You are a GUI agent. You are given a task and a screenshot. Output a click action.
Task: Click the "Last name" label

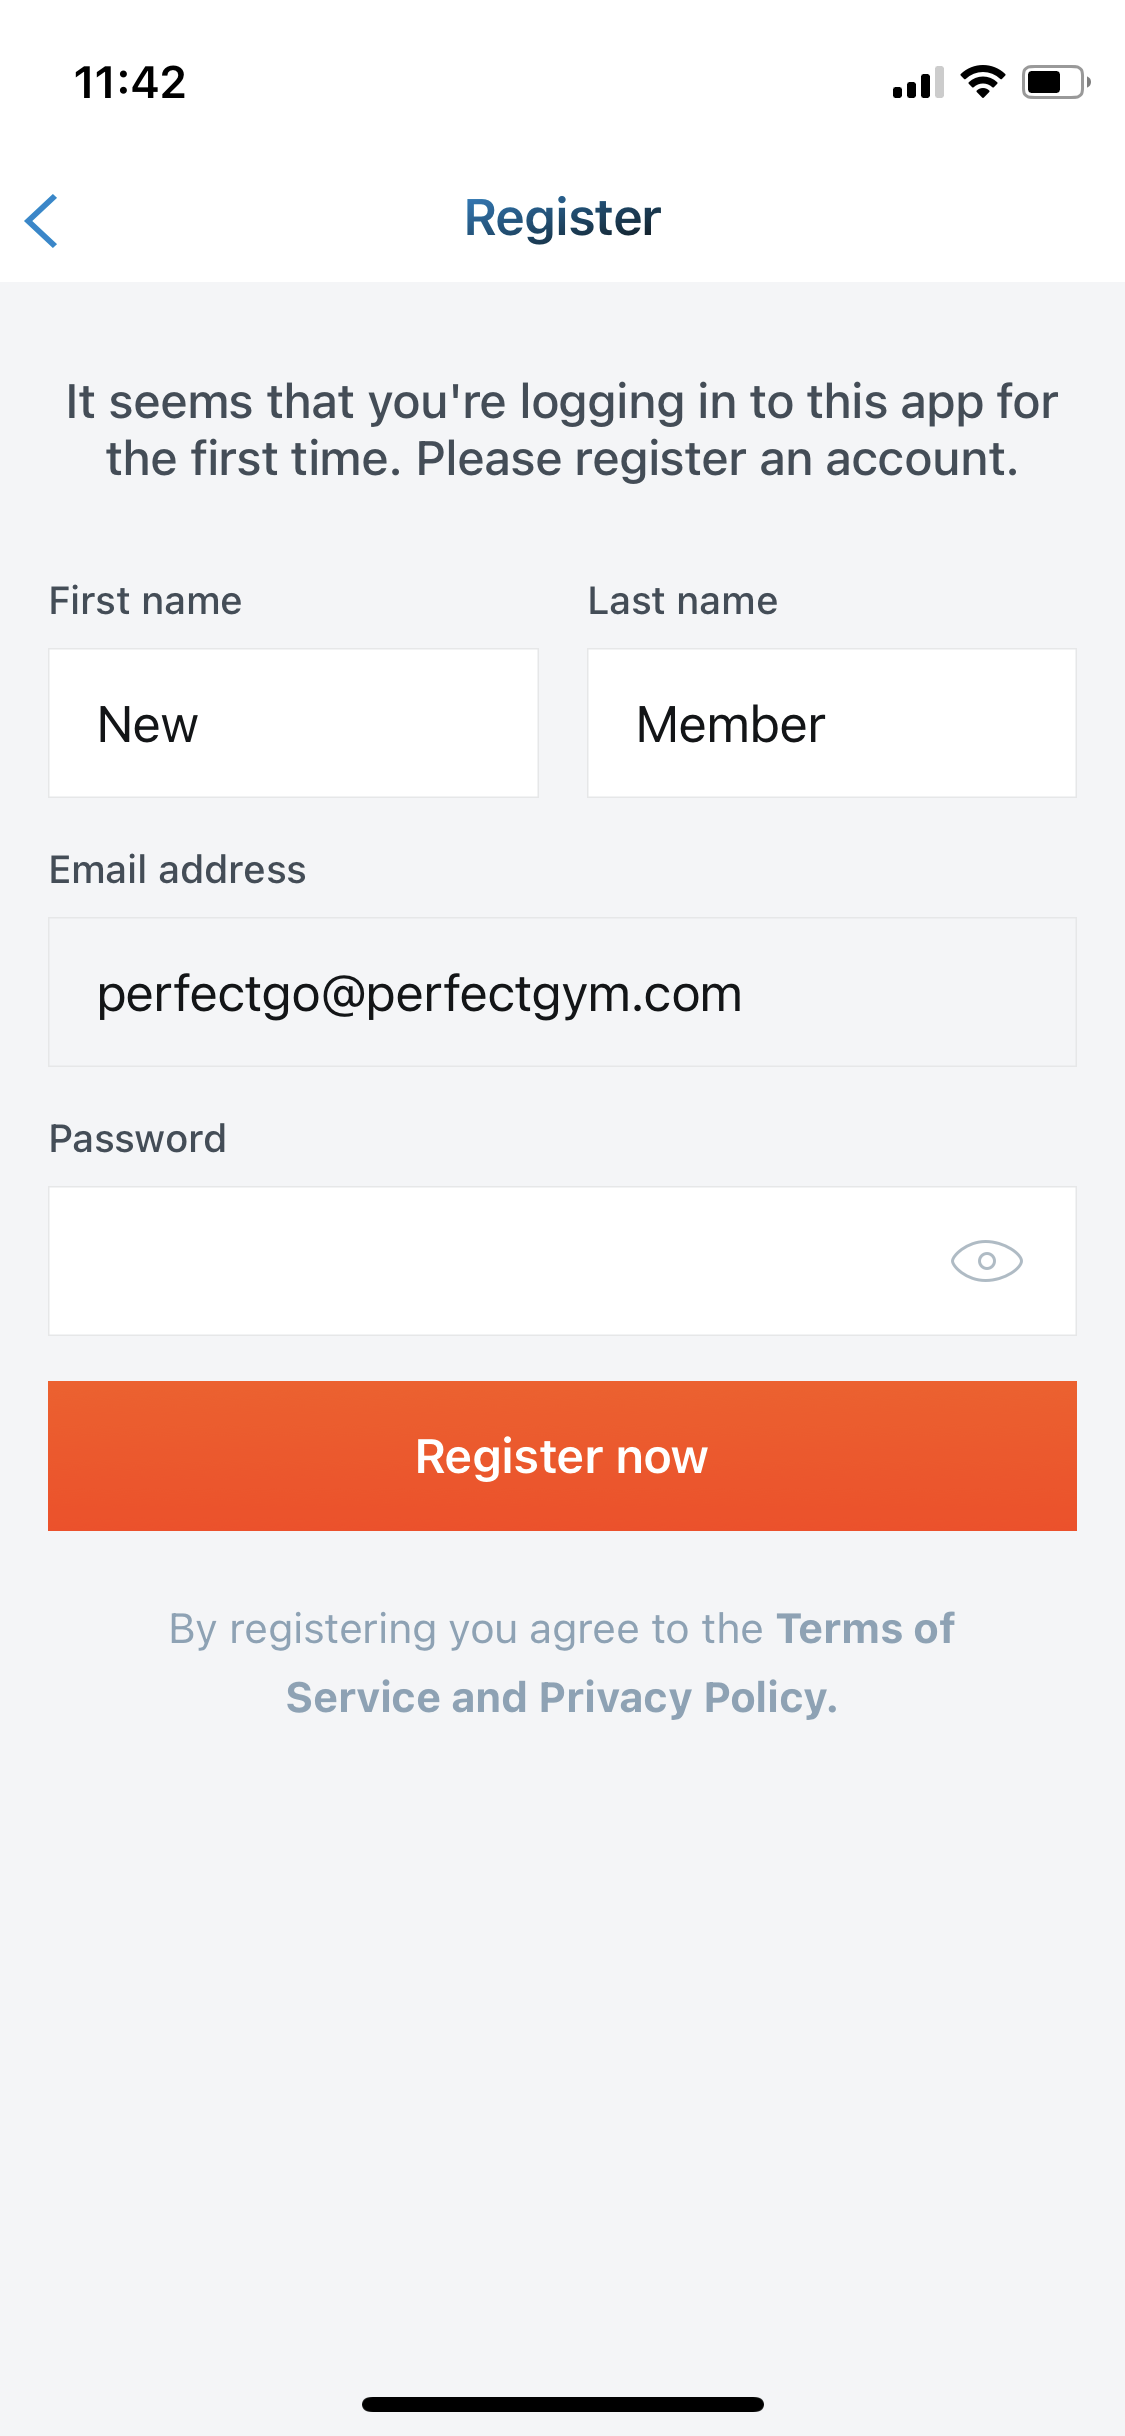[x=683, y=601]
